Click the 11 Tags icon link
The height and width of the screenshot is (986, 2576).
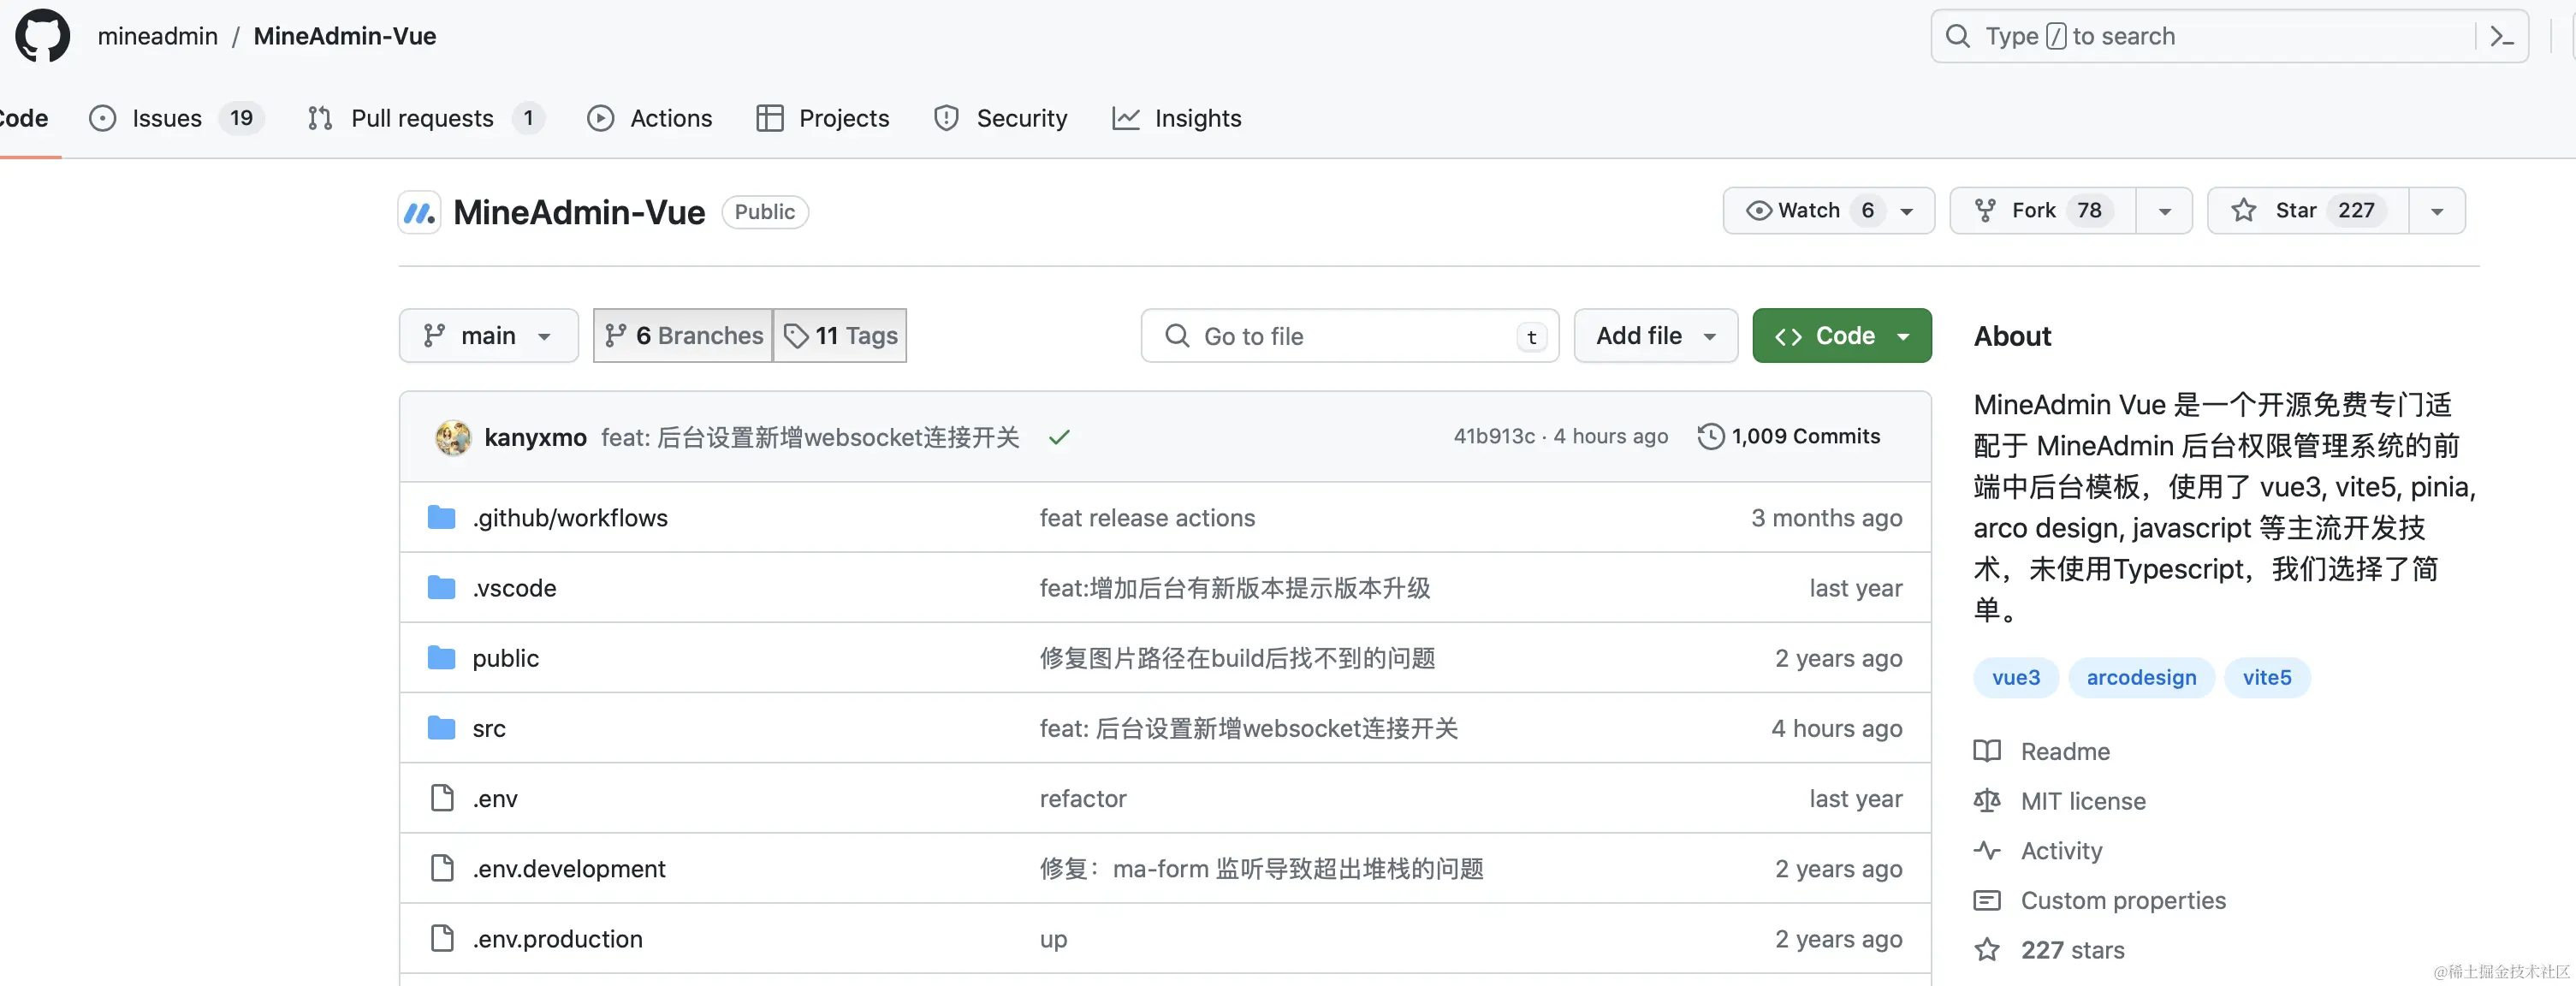(840, 336)
